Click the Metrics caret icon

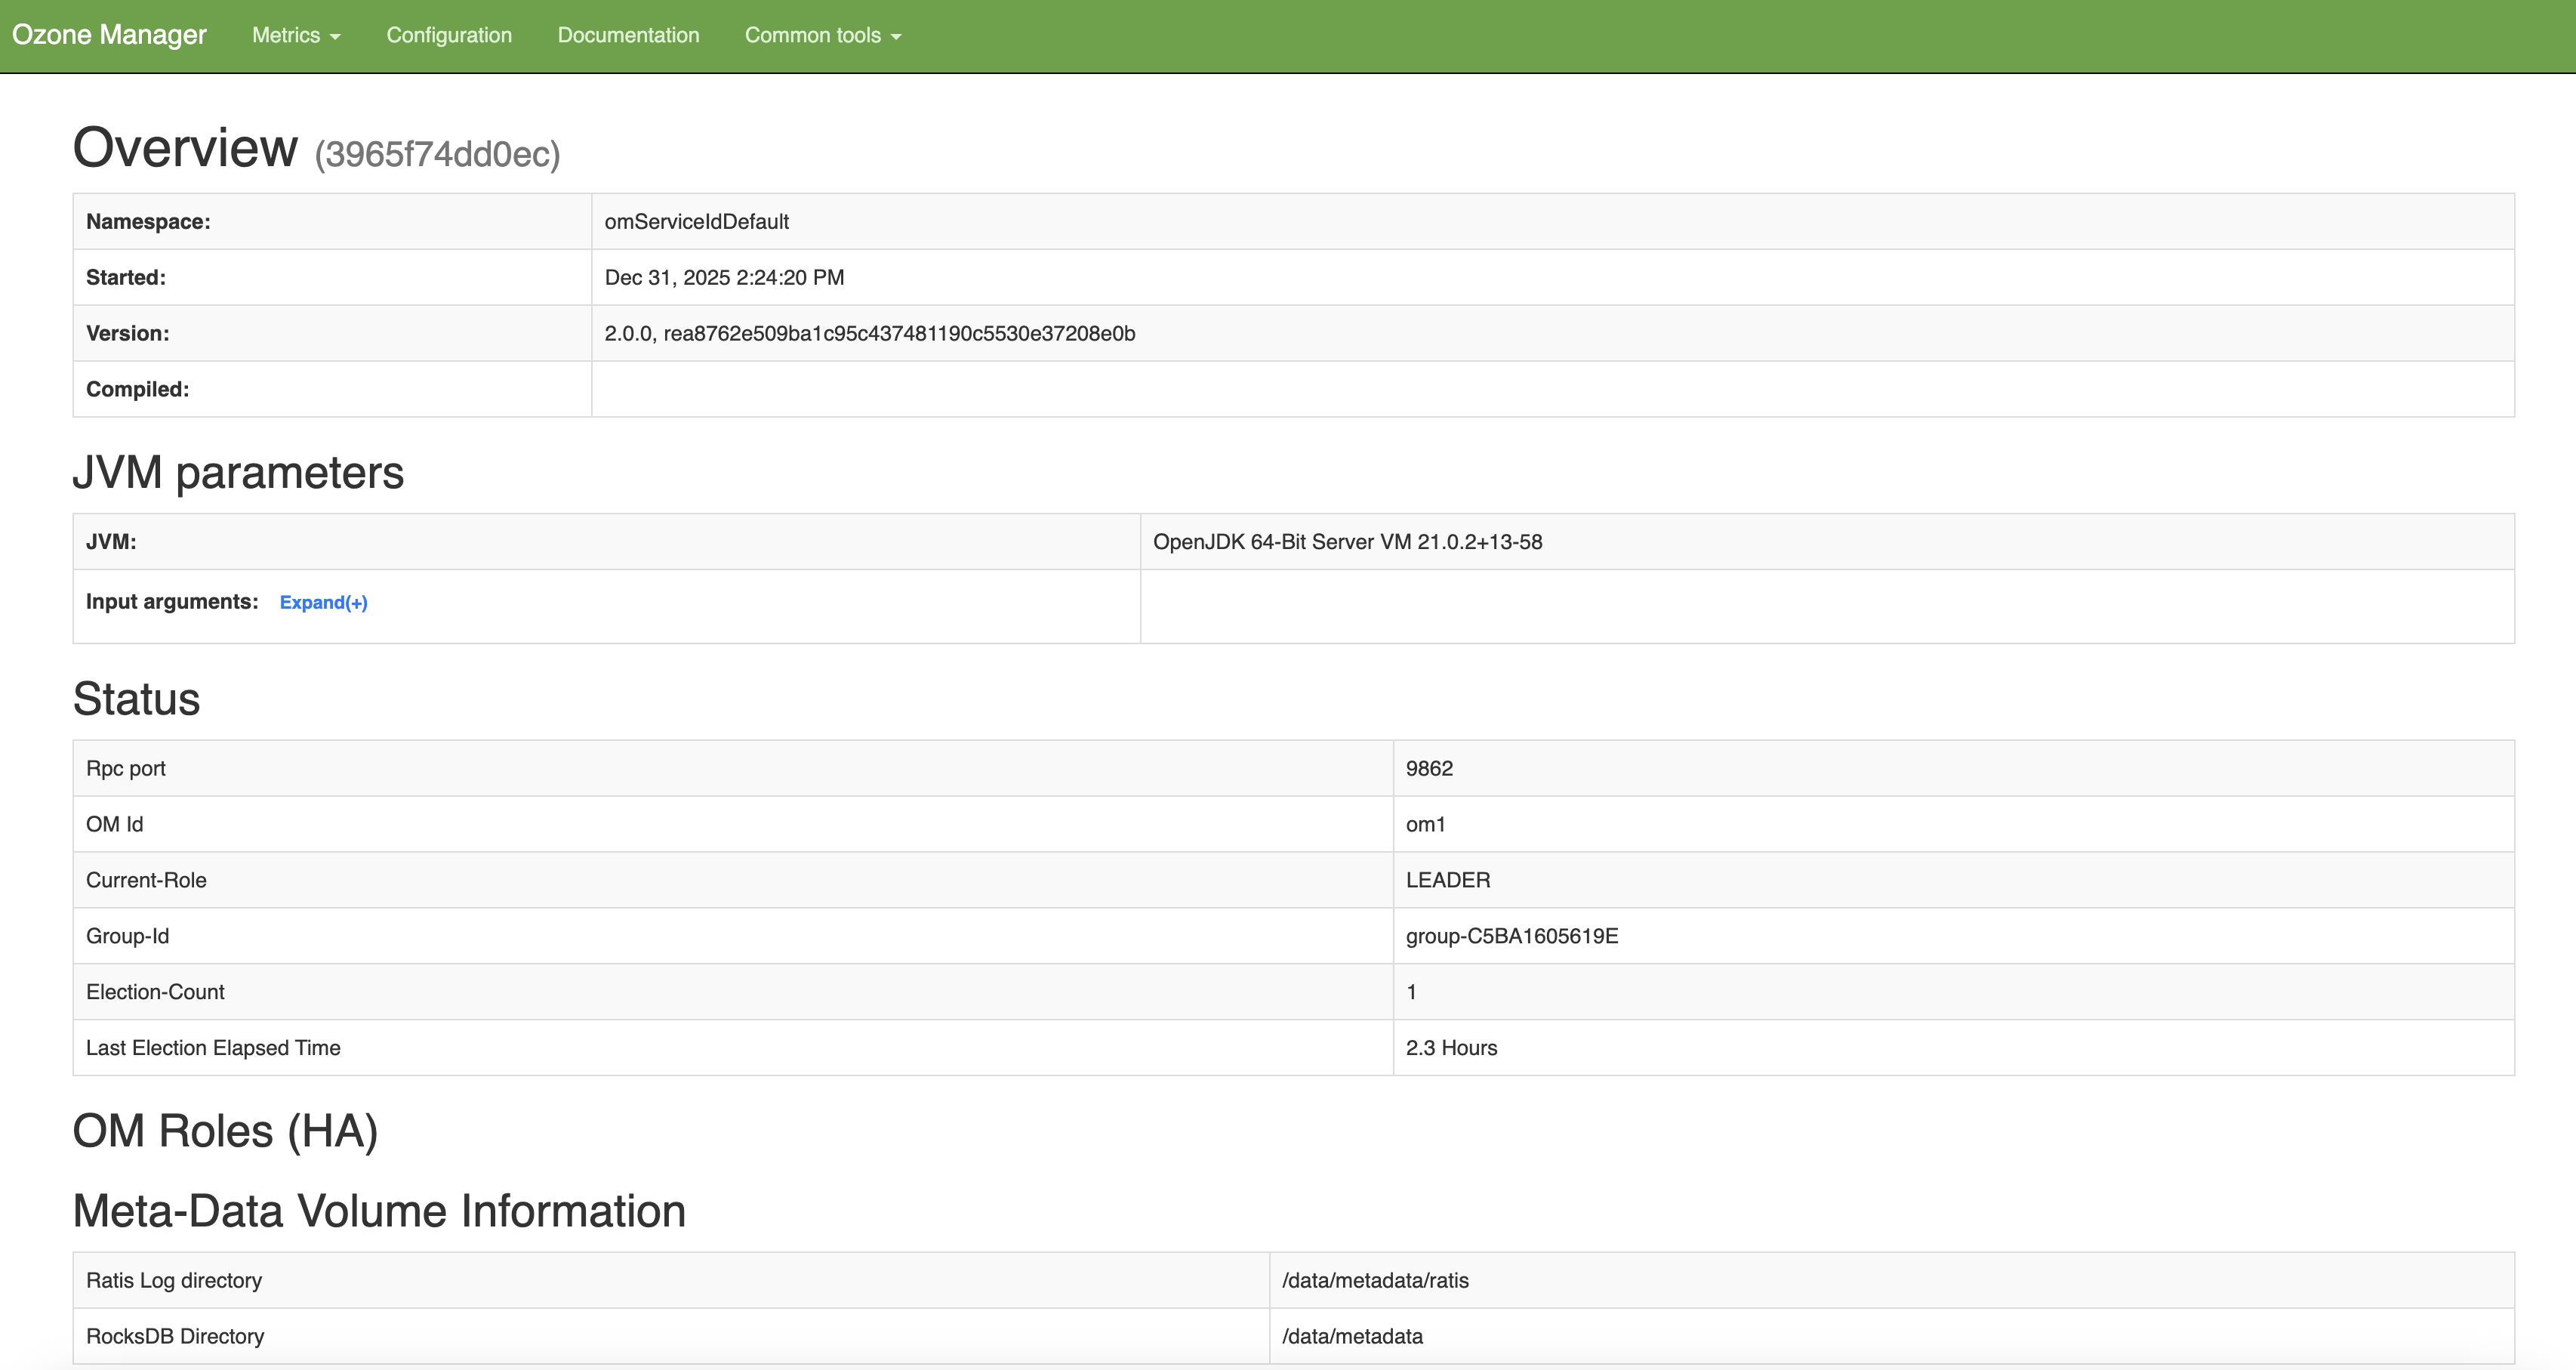335,37
